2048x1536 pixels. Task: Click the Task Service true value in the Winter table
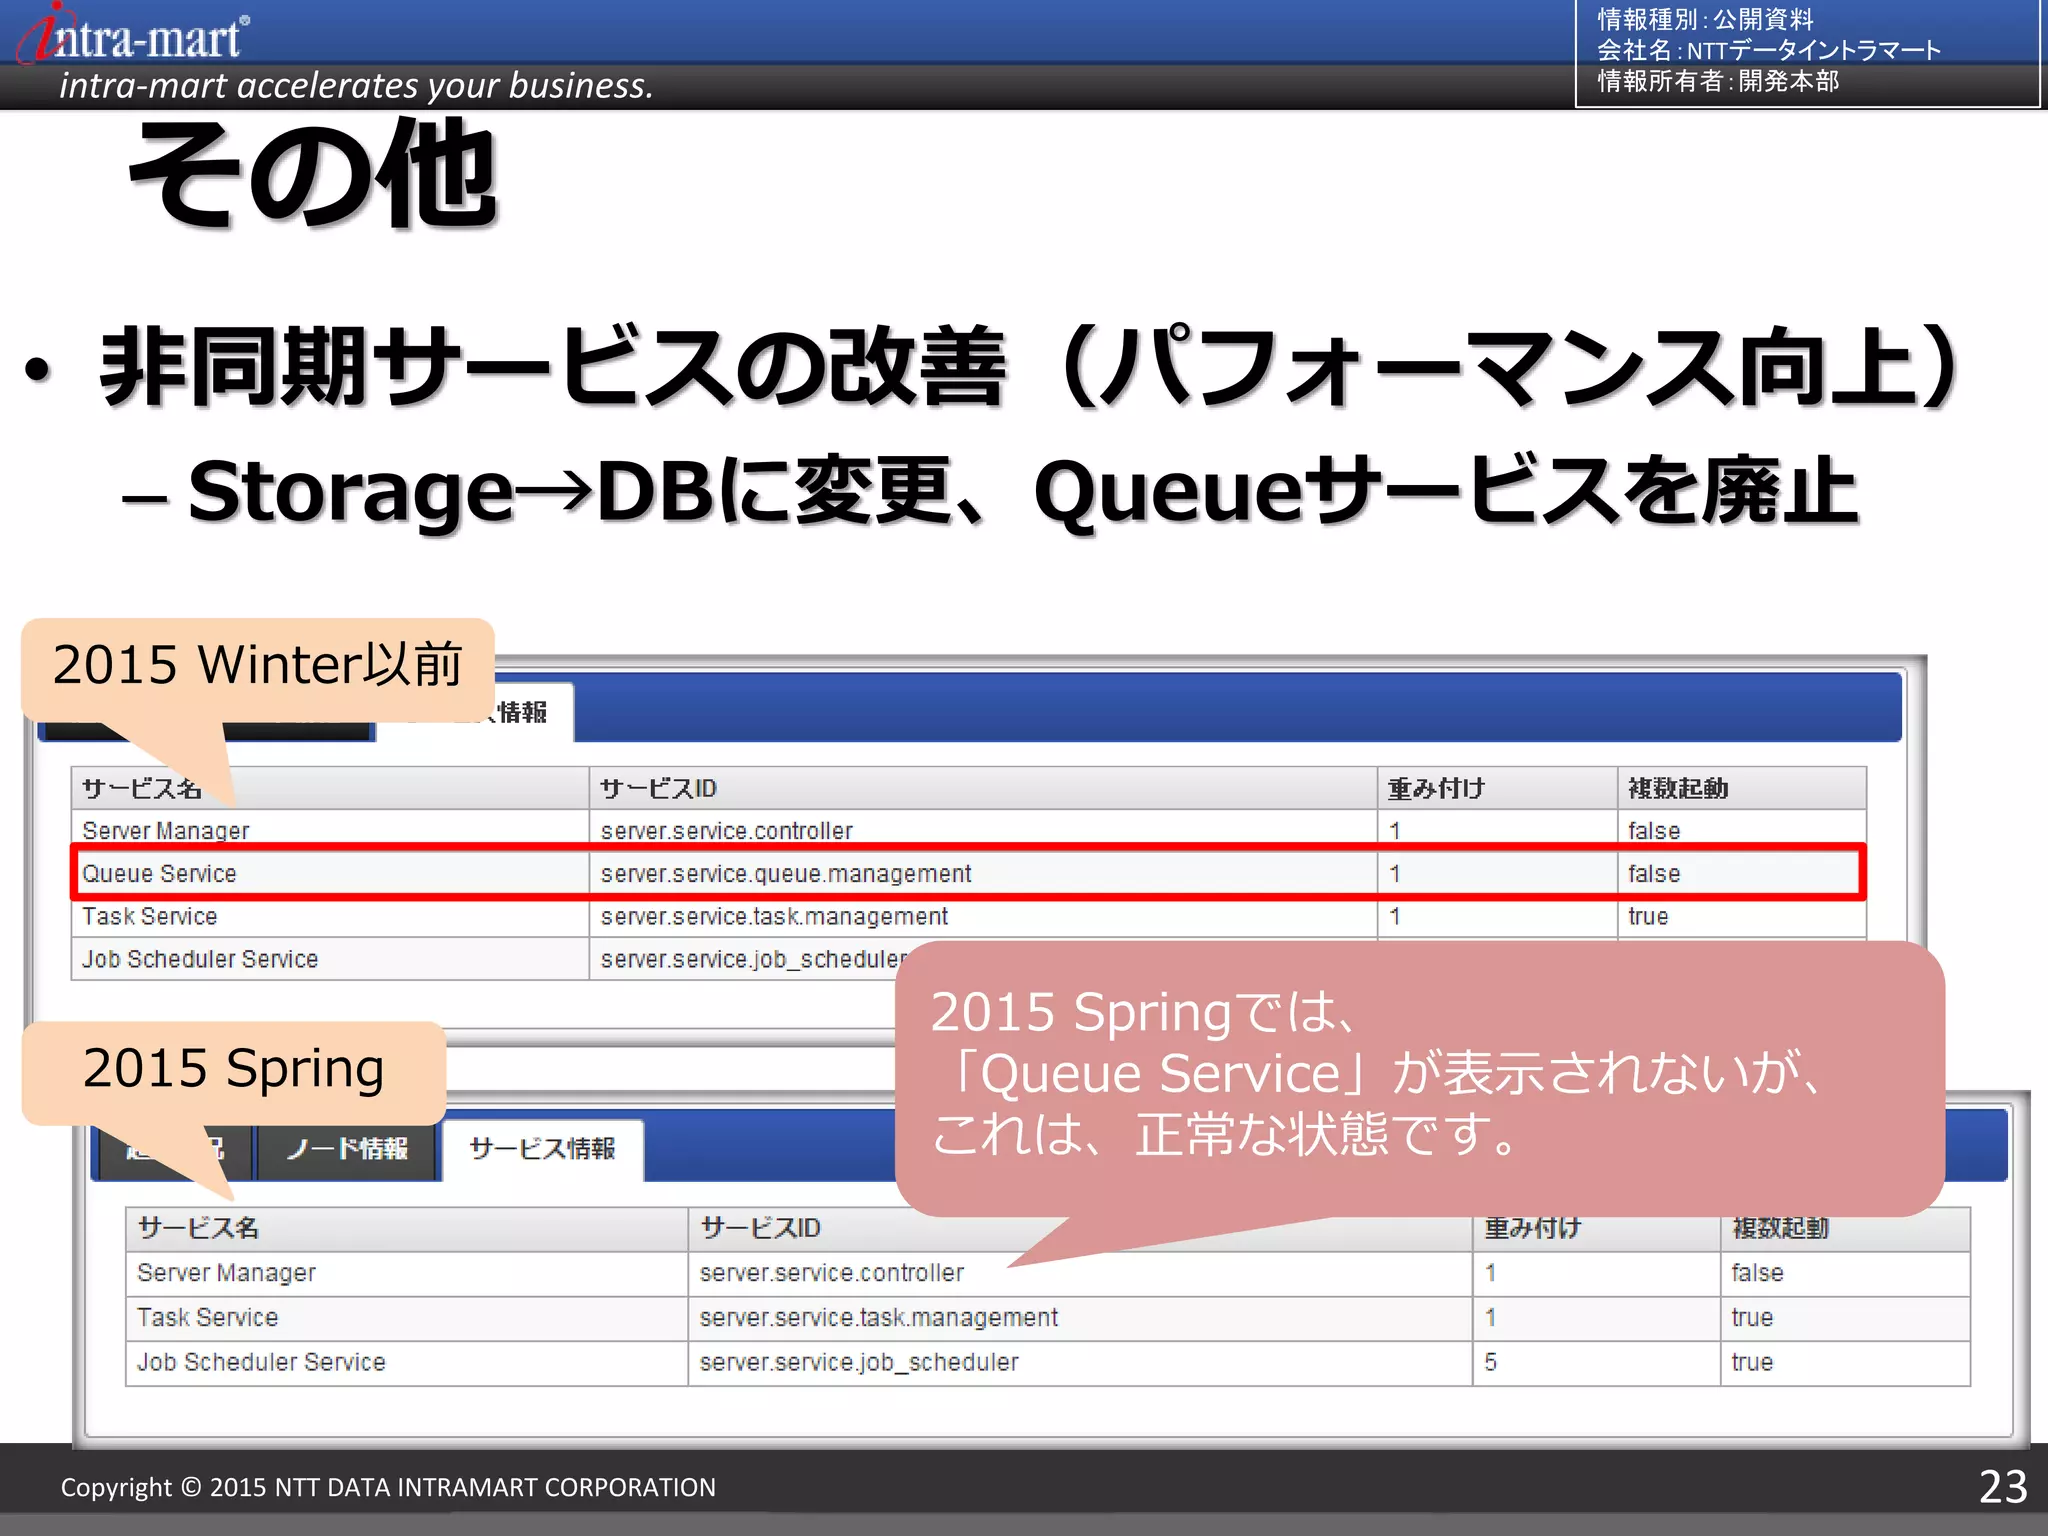[x=1648, y=917]
